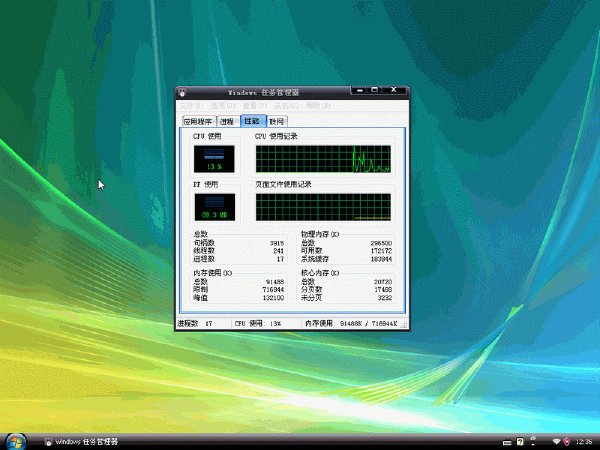Image resolution: width=600 pixels, height=450 pixels.
Task: Click the CPU usage gauge showing 13%
Action: coord(214,159)
